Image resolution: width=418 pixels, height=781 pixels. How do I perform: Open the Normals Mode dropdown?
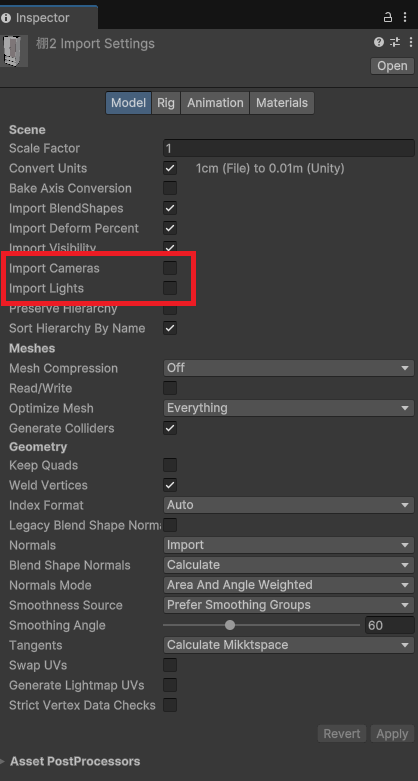pyautogui.click(x=288, y=585)
